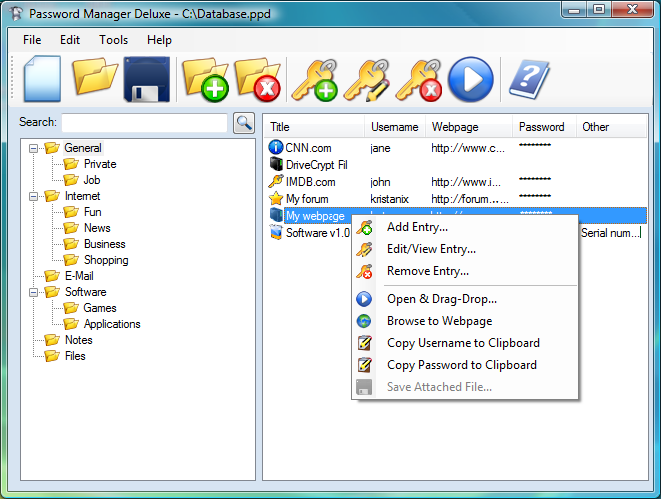661x499 pixels.
Task: Sort entries by Username column header
Action: point(394,127)
